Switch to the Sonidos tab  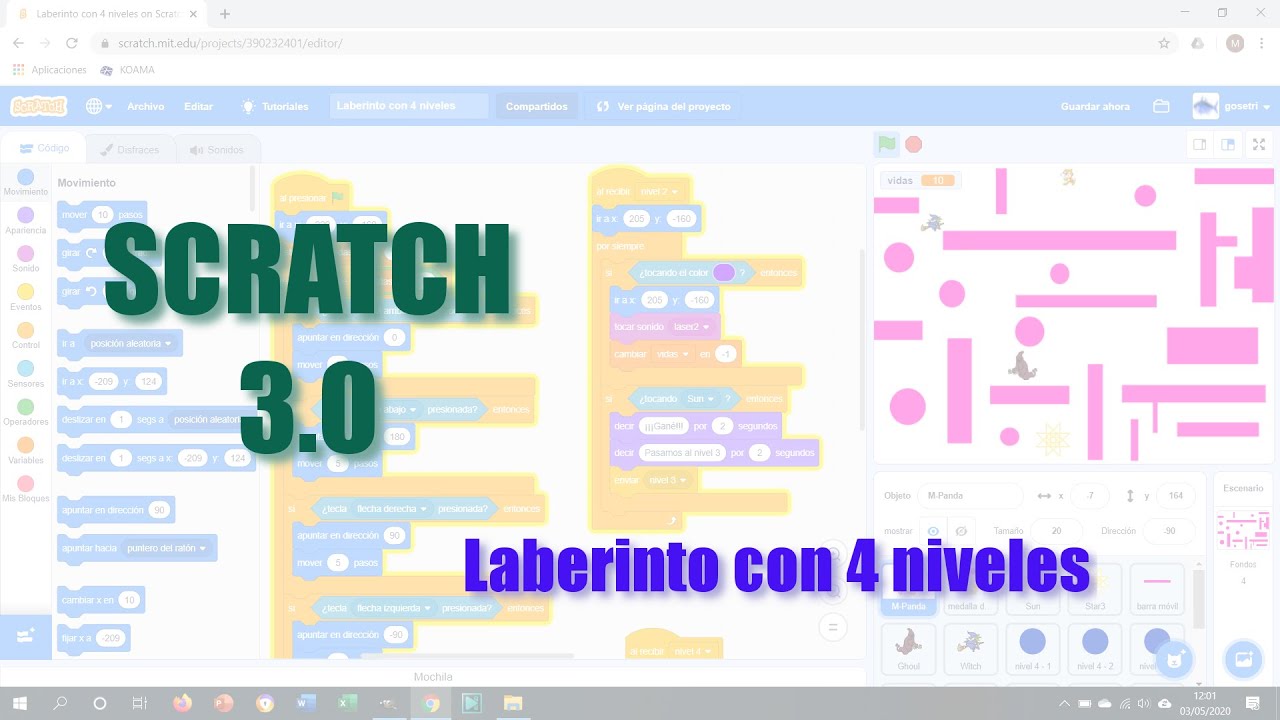[x=217, y=149]
